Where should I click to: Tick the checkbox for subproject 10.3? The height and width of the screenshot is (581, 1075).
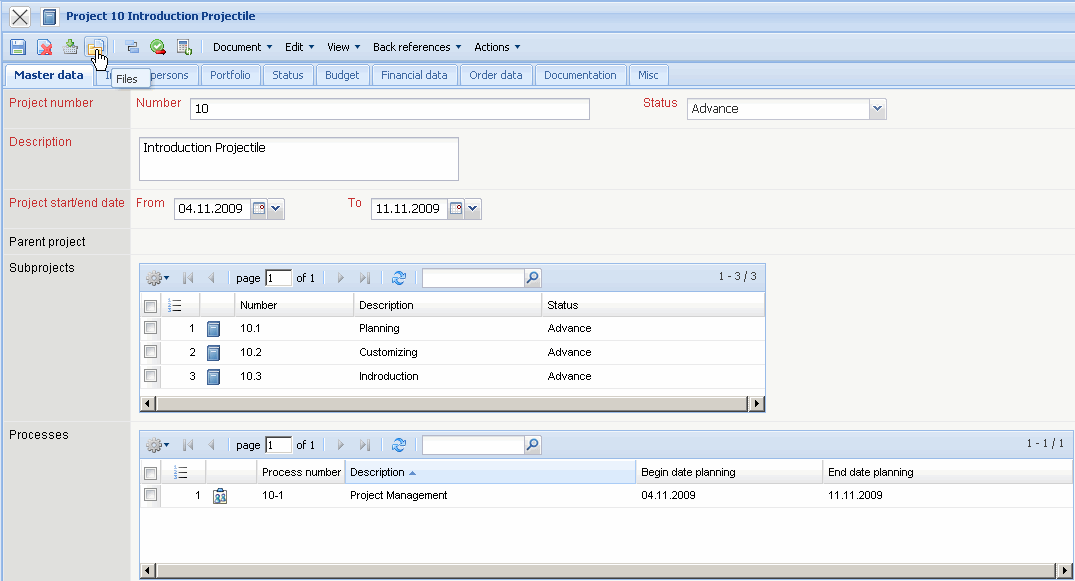(x=150, y=376)
